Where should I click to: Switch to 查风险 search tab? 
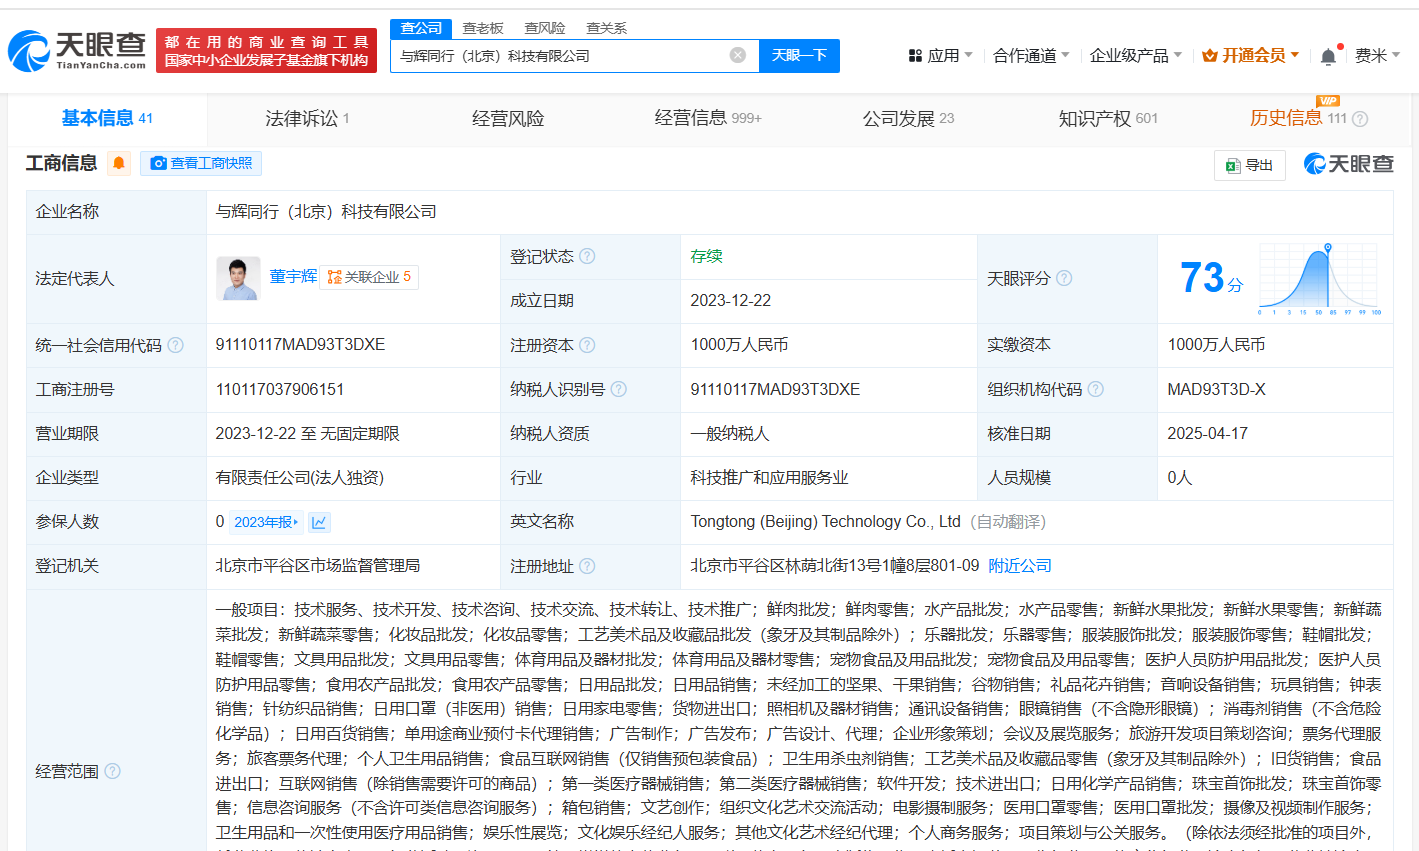tap(545, 28)
